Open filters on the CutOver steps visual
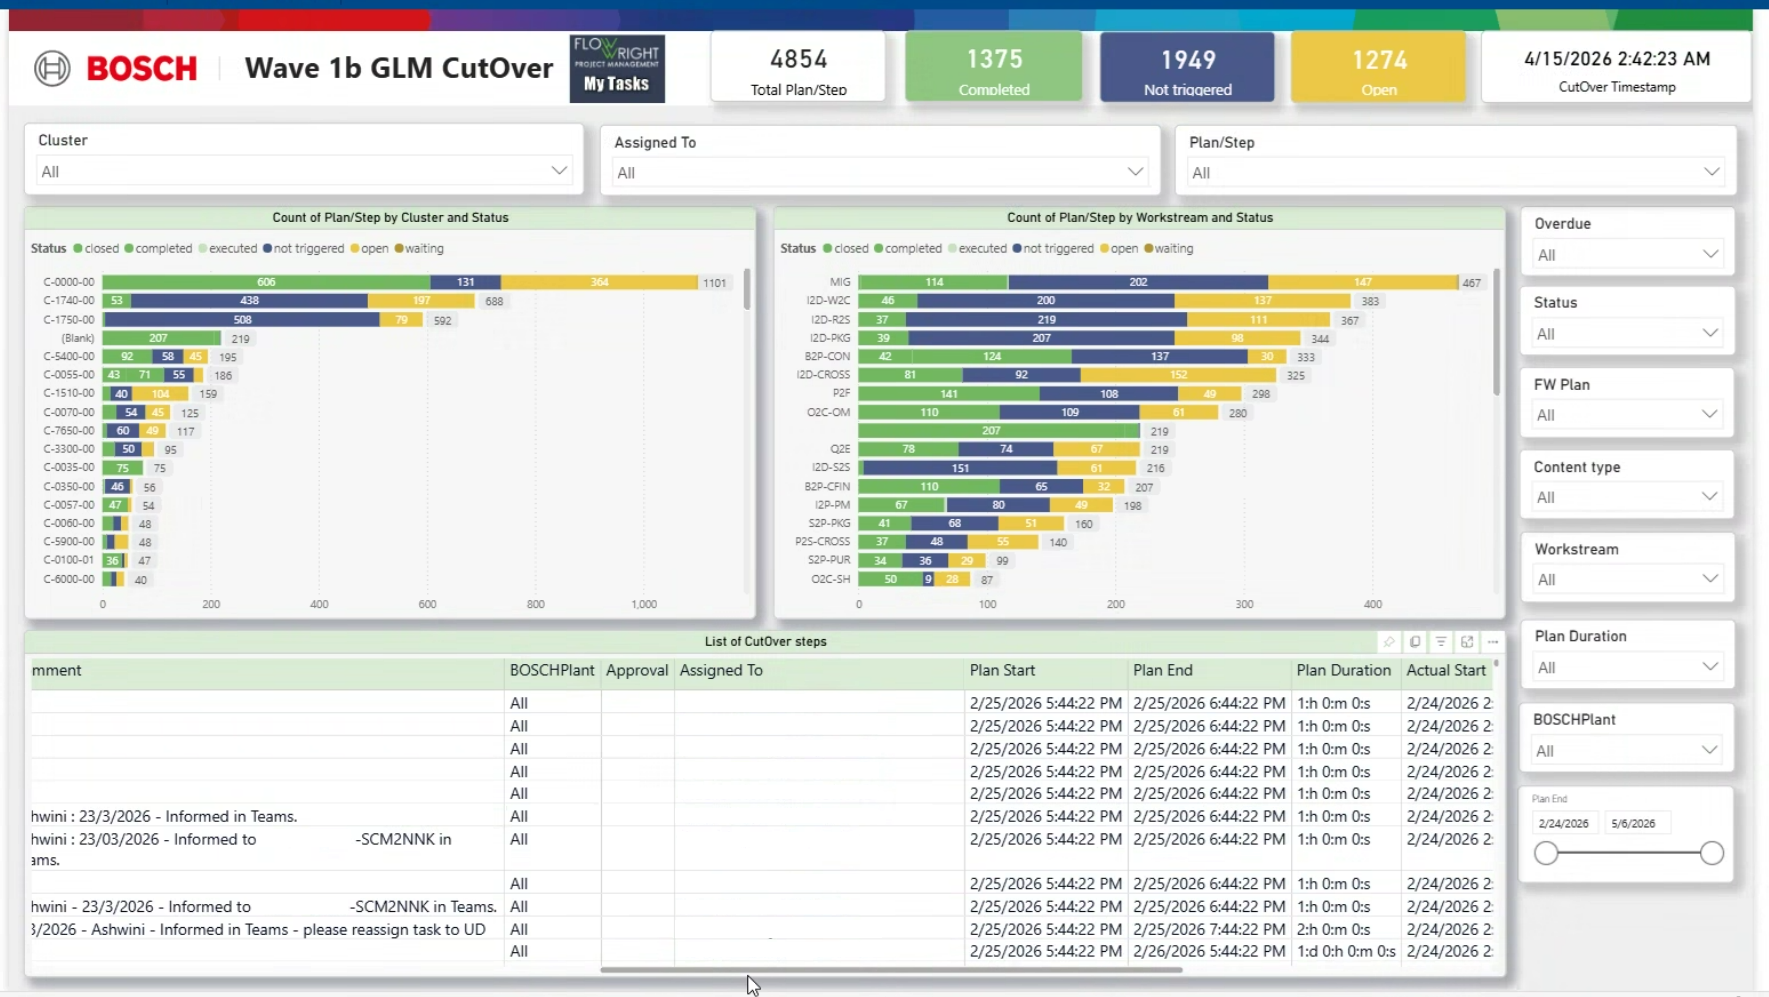Viewport: 1769px width, 997px height. (x=1441, y=642)
